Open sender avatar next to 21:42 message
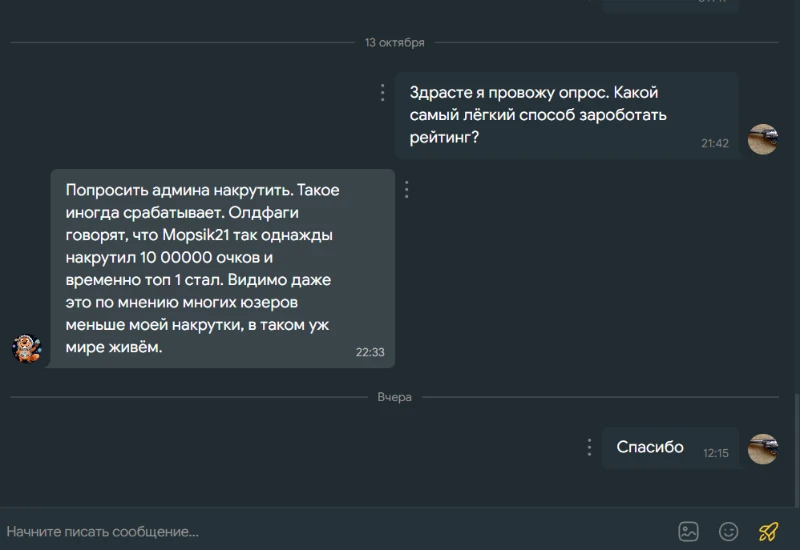This screenshot has width=800, height=550. (x=763, y=139)
